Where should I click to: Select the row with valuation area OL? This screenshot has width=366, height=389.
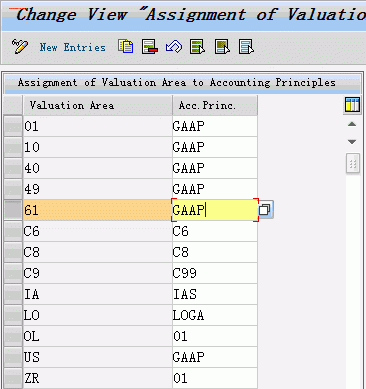tap(13, 336)
